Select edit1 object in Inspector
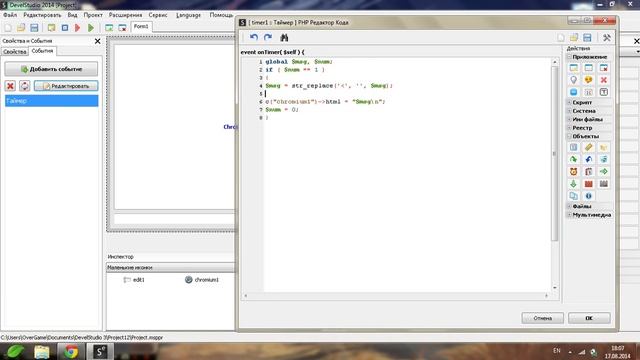 click(134, 280)
